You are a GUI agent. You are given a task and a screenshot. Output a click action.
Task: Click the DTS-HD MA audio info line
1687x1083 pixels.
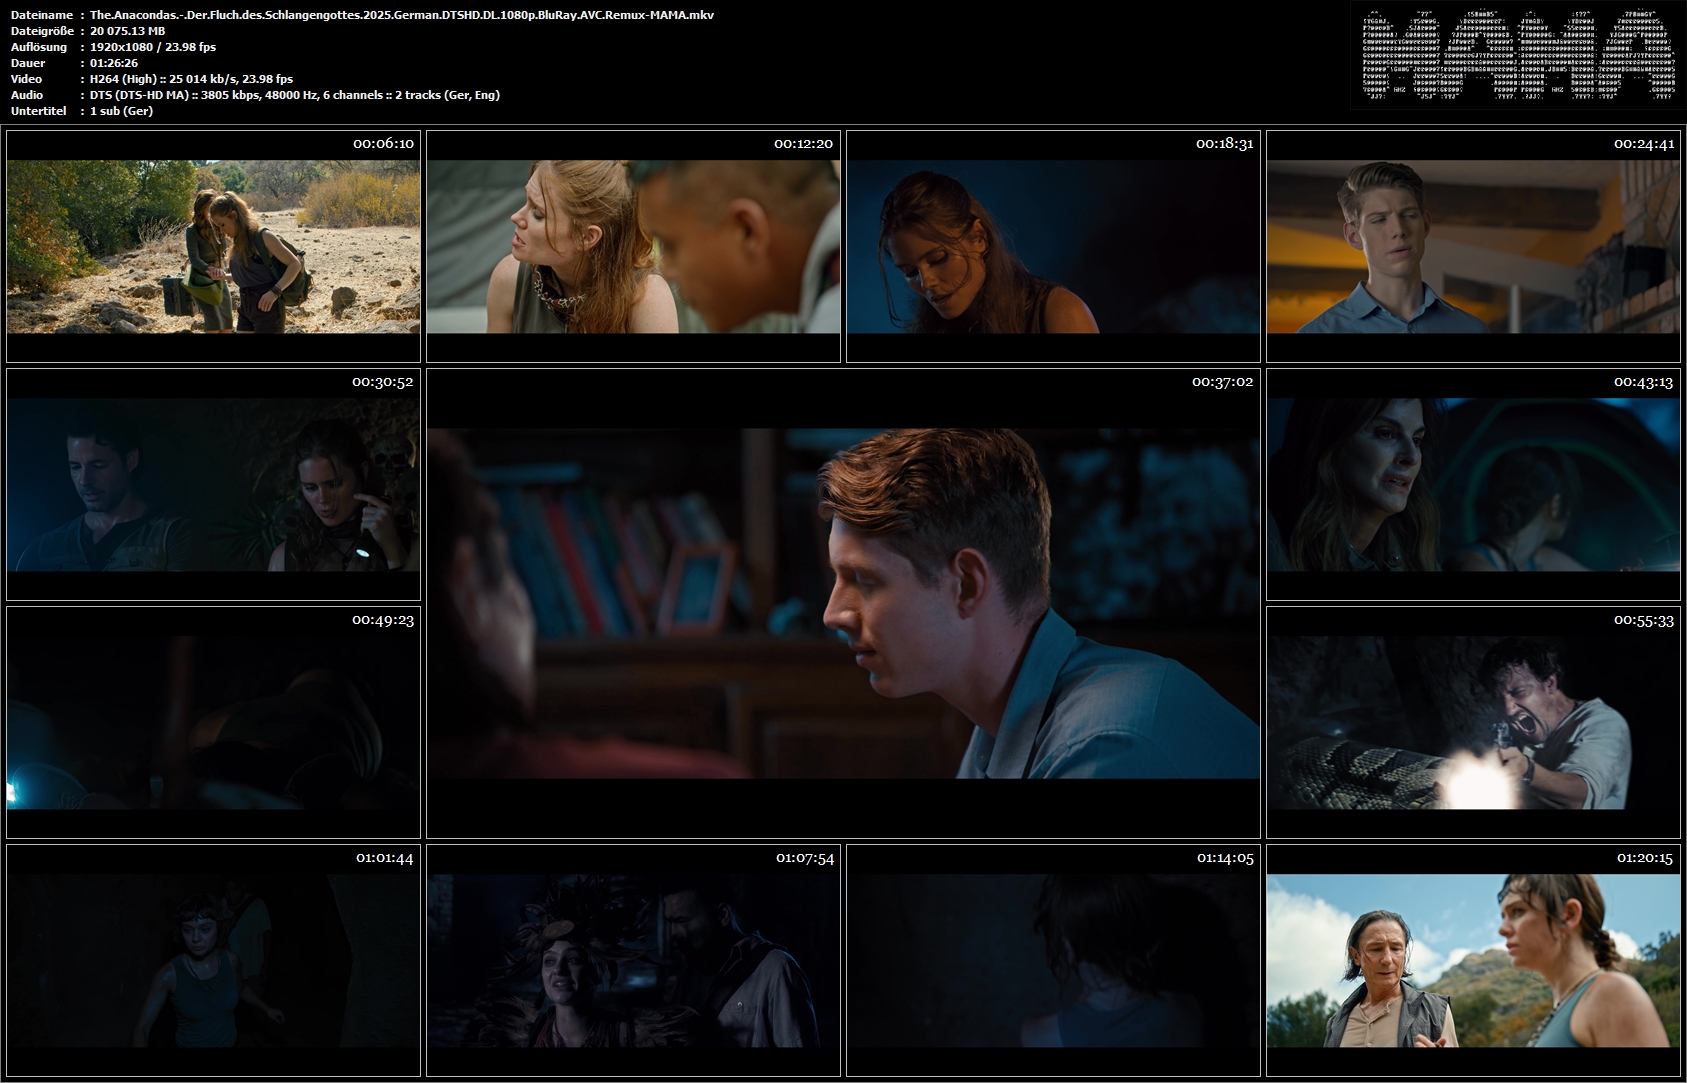295,95
